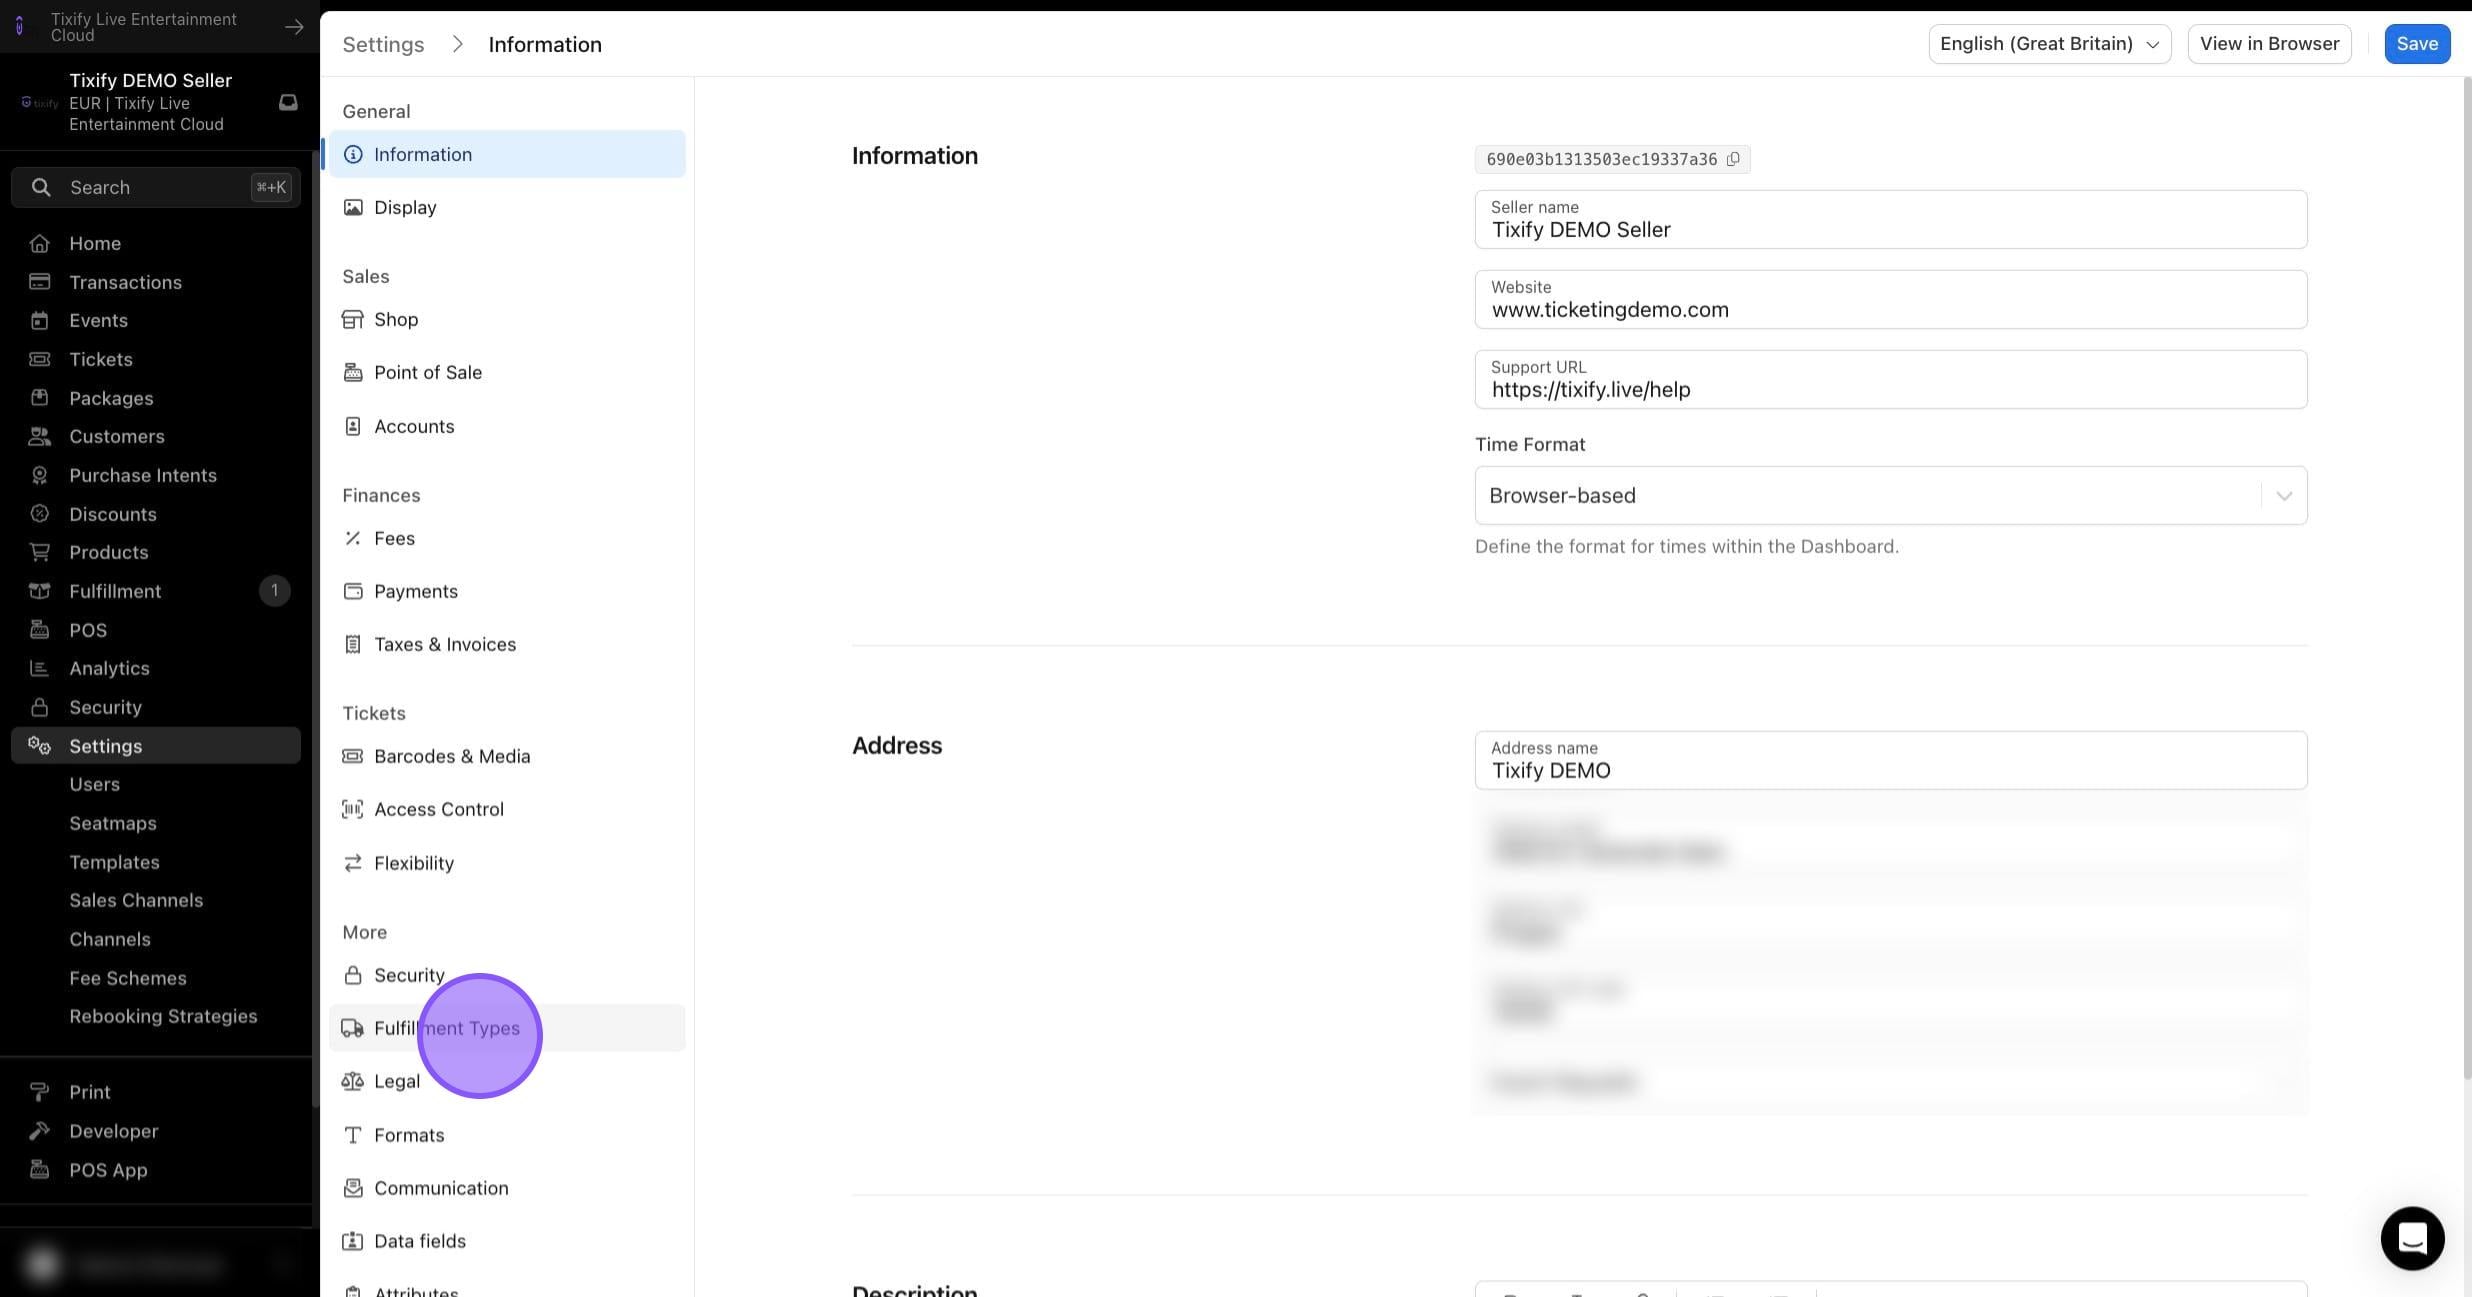Click the Address name field
Image resolution: width=2472 pixels, height=1297 pixels.
point(1890,760)
